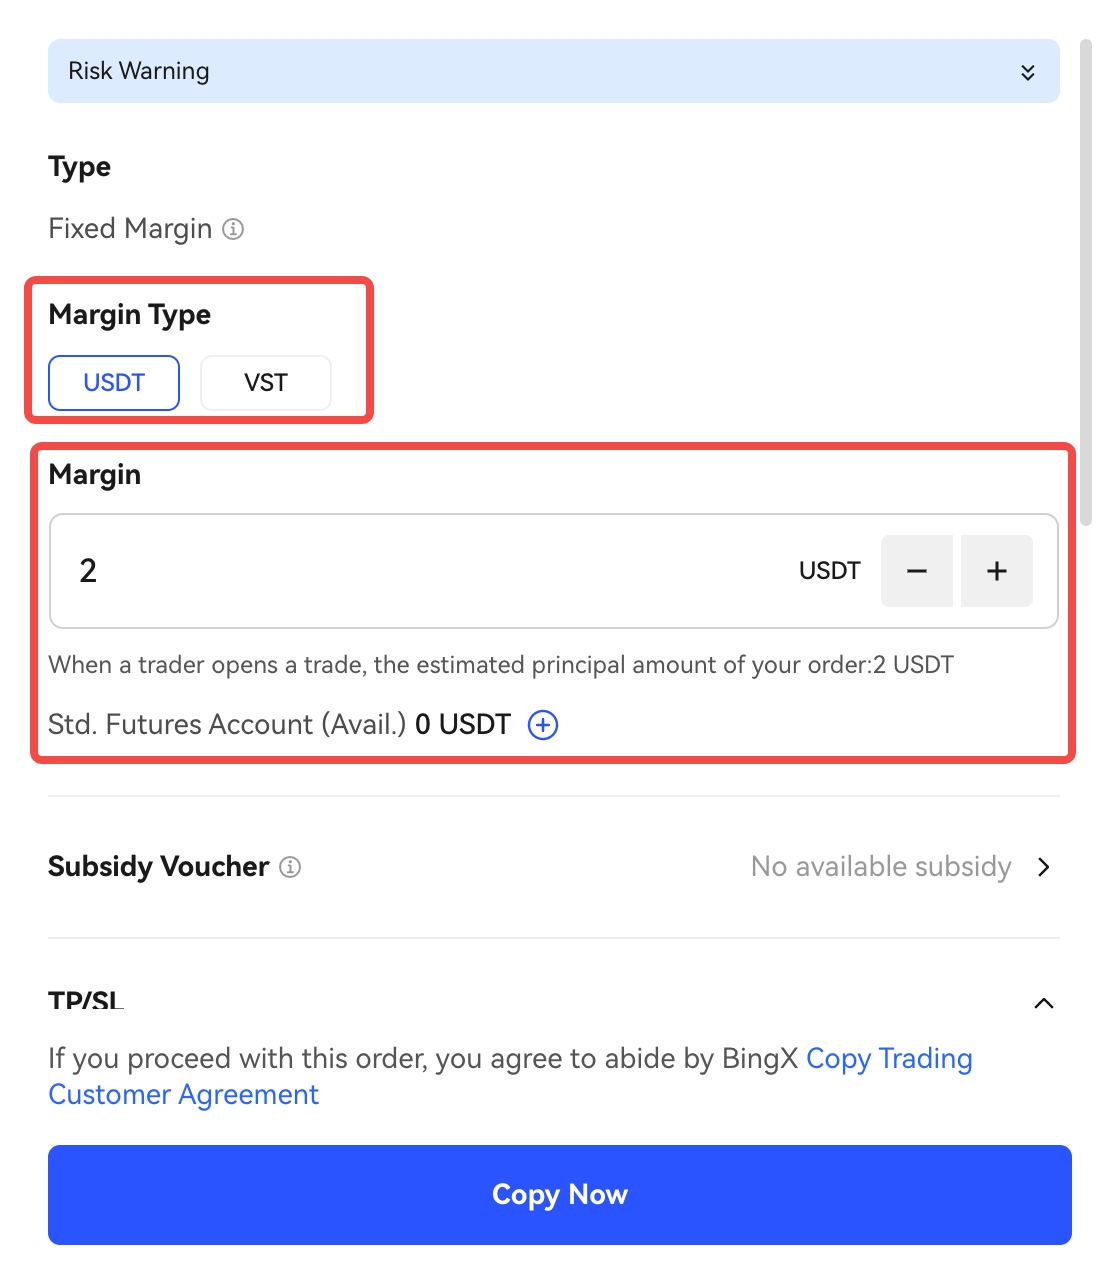The width and height of the screenshot is (1114, 1268).
Task: Open the subsidy list right chevron
Action: 1044,867
